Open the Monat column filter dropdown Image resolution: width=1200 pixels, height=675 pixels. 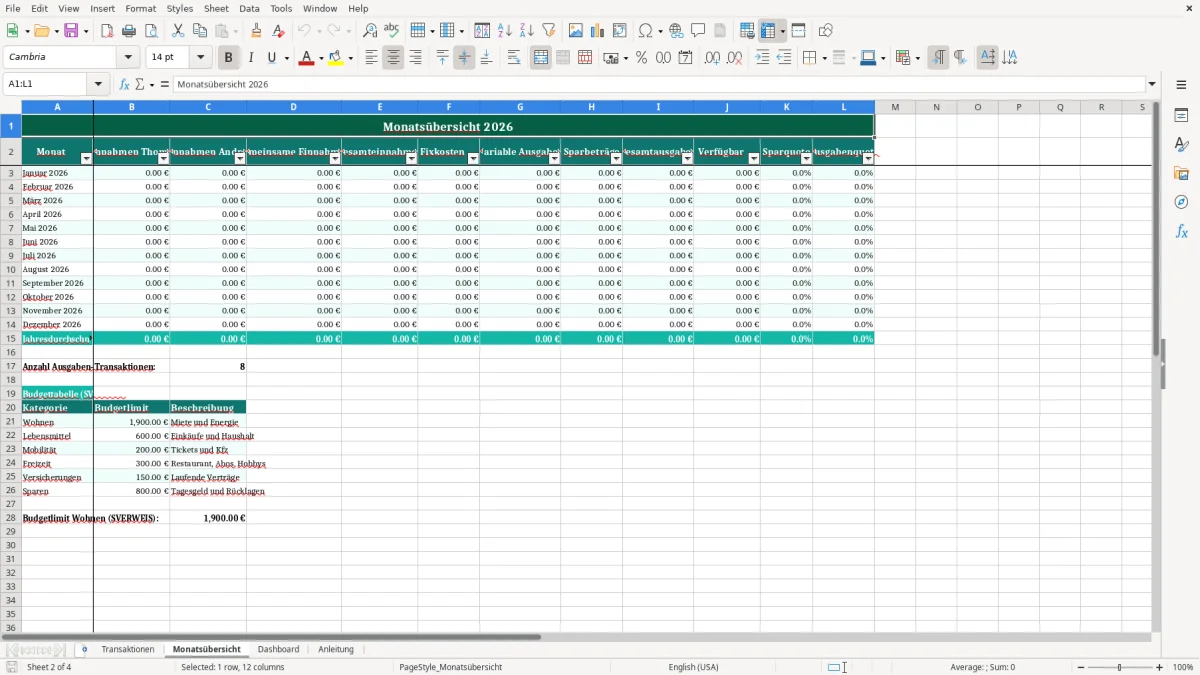point(86,159)
